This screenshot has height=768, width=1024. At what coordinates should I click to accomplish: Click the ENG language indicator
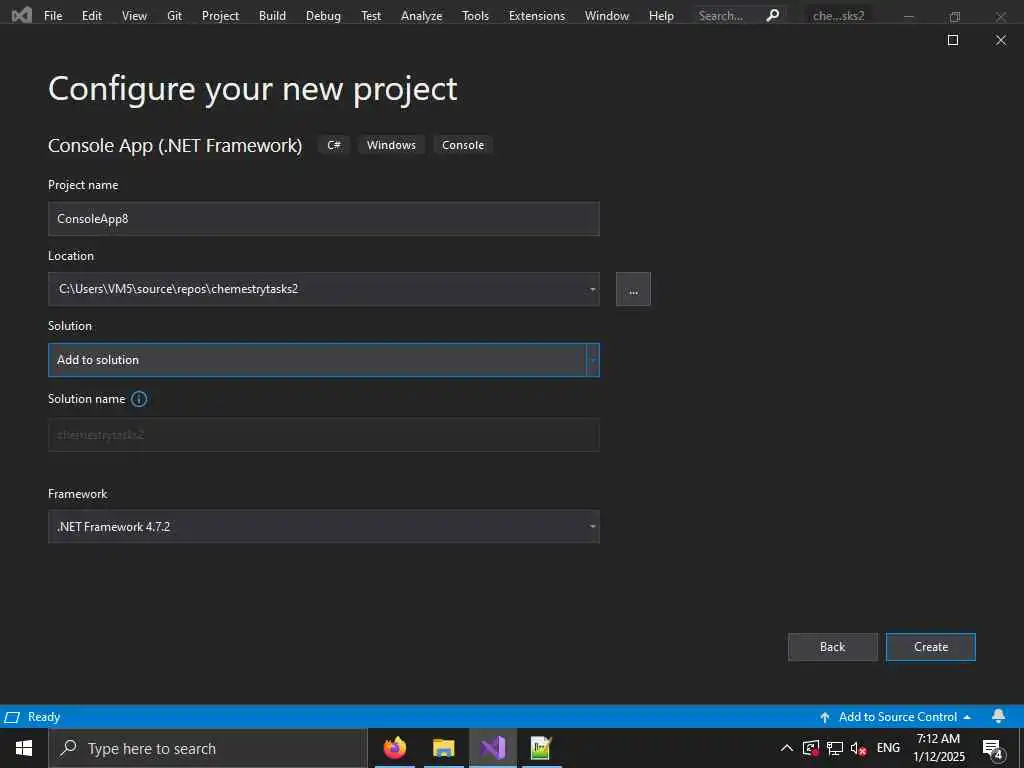pyautogui.click(x=888, y=748)
